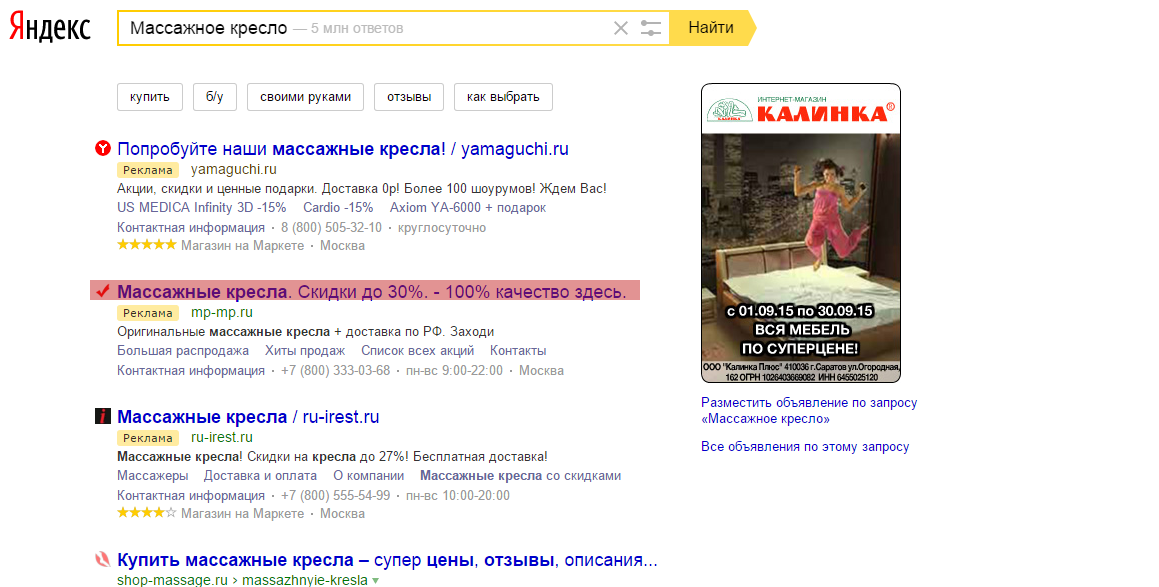The width and height of the screenshot is (1159, 587).
Task: Click "Большая распродажа" sitelink
Action: (x=183, y=351)
